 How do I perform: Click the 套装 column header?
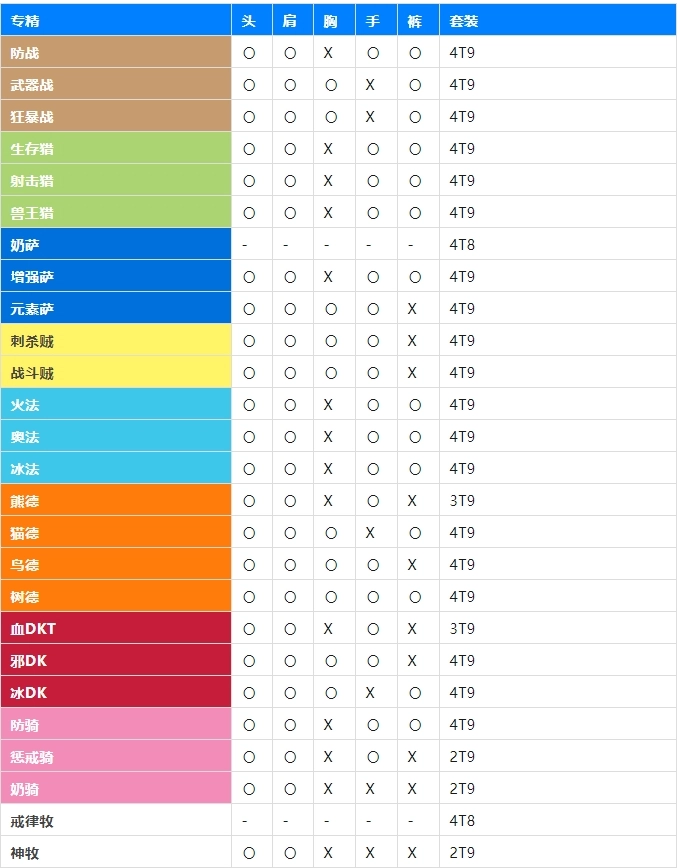(x=463, y=20)
